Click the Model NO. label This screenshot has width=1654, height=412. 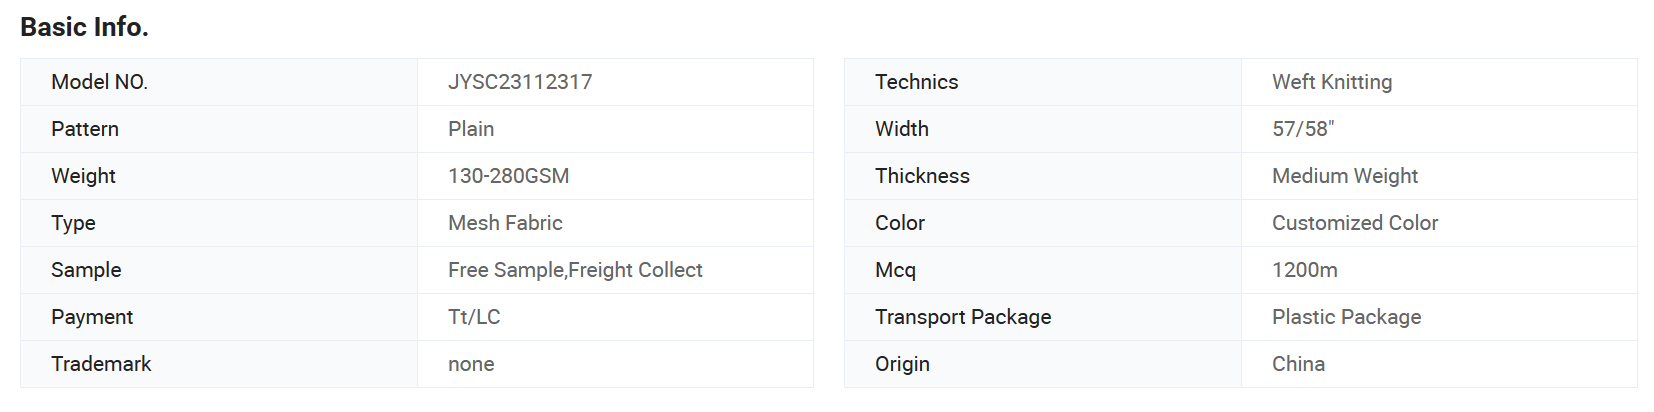(99, 82)
